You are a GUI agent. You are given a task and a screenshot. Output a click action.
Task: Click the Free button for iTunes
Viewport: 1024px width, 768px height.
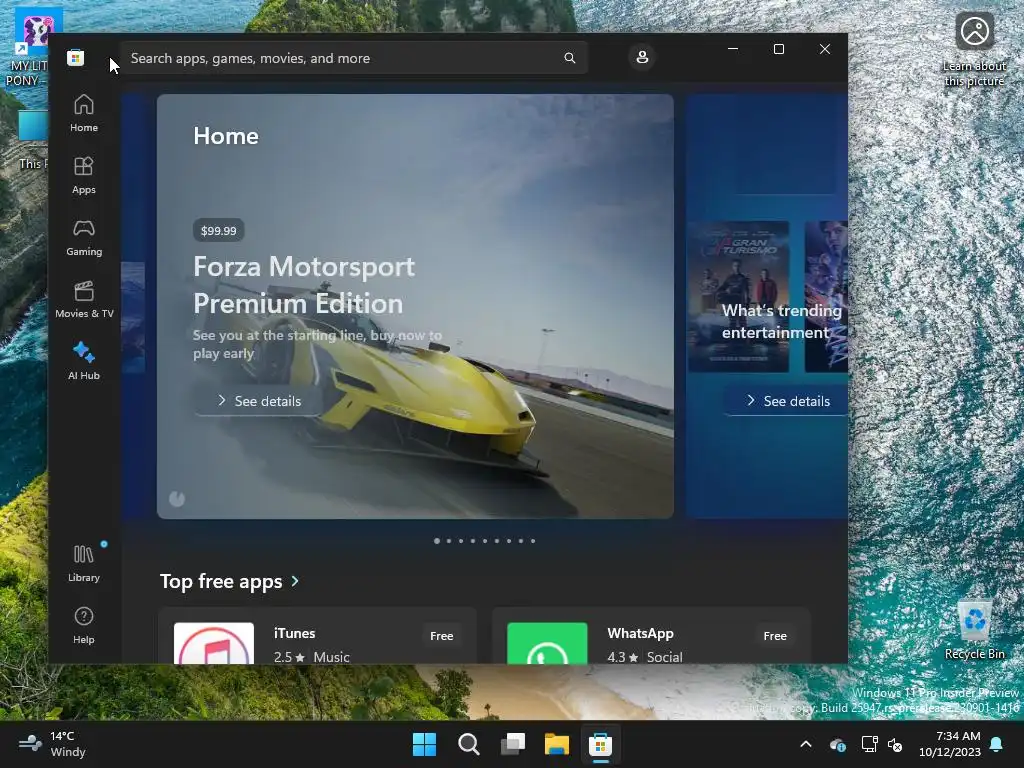[441, 635]
